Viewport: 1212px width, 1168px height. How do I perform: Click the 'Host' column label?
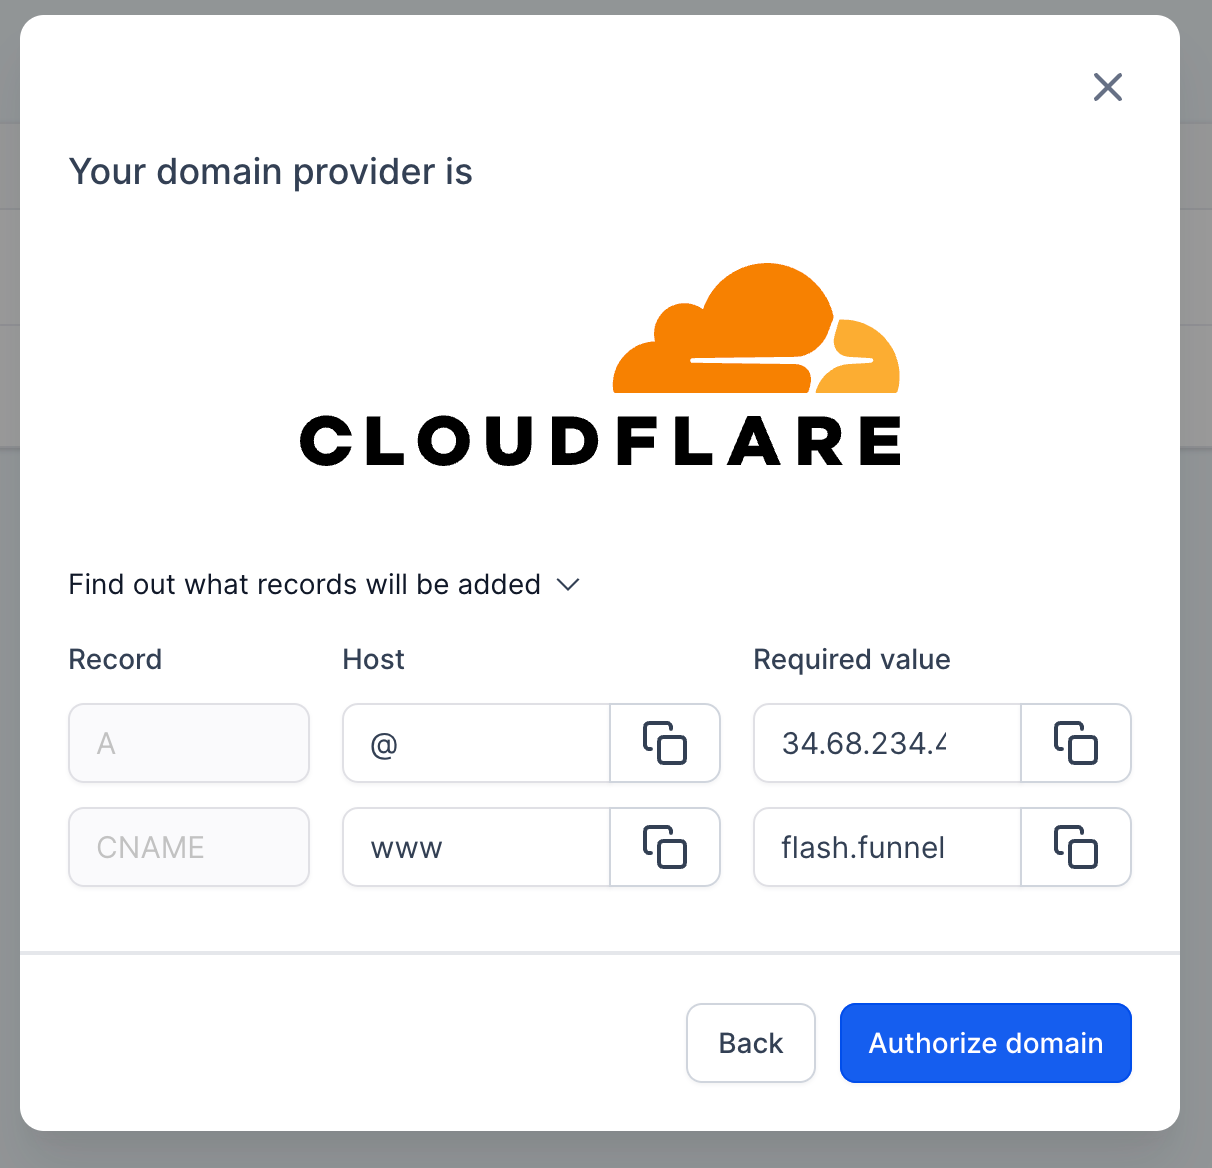coord(373,659)
